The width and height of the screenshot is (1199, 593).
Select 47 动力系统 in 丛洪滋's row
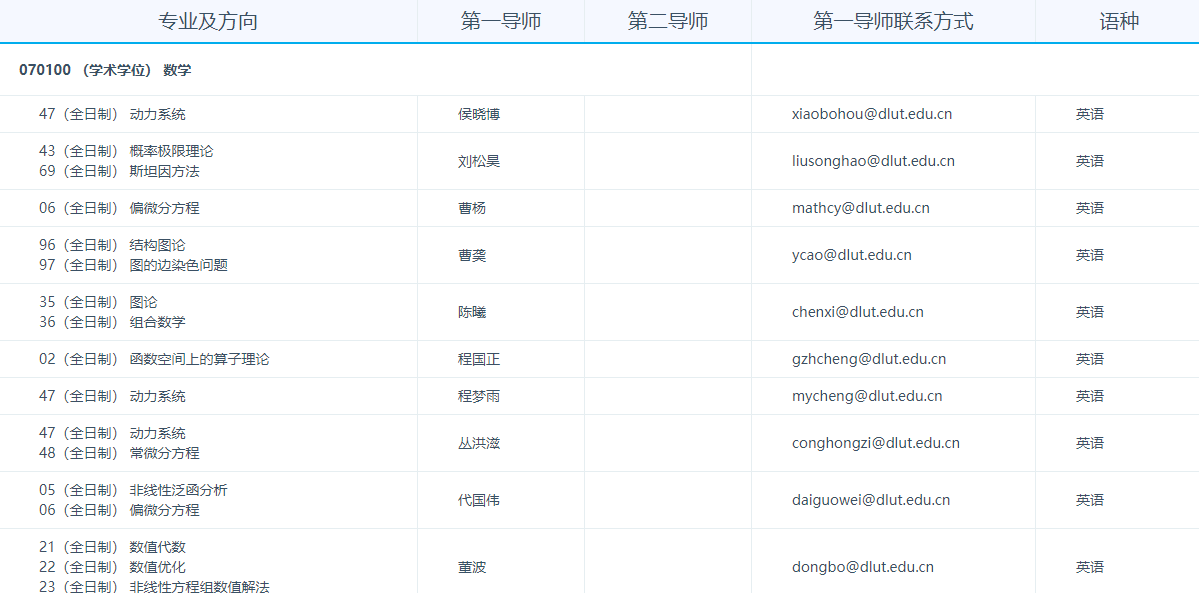click(112, 433)
